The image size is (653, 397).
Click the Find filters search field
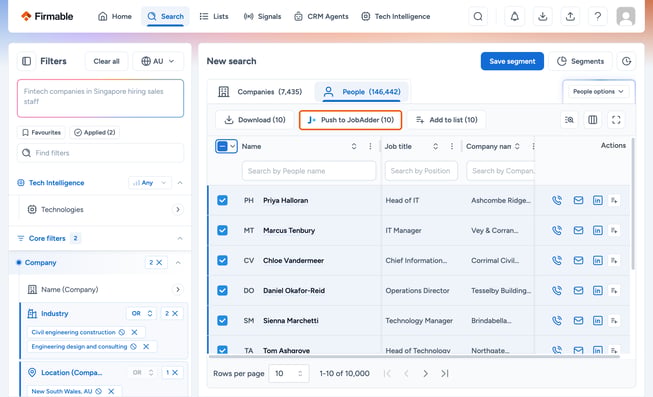coord(100,153)
